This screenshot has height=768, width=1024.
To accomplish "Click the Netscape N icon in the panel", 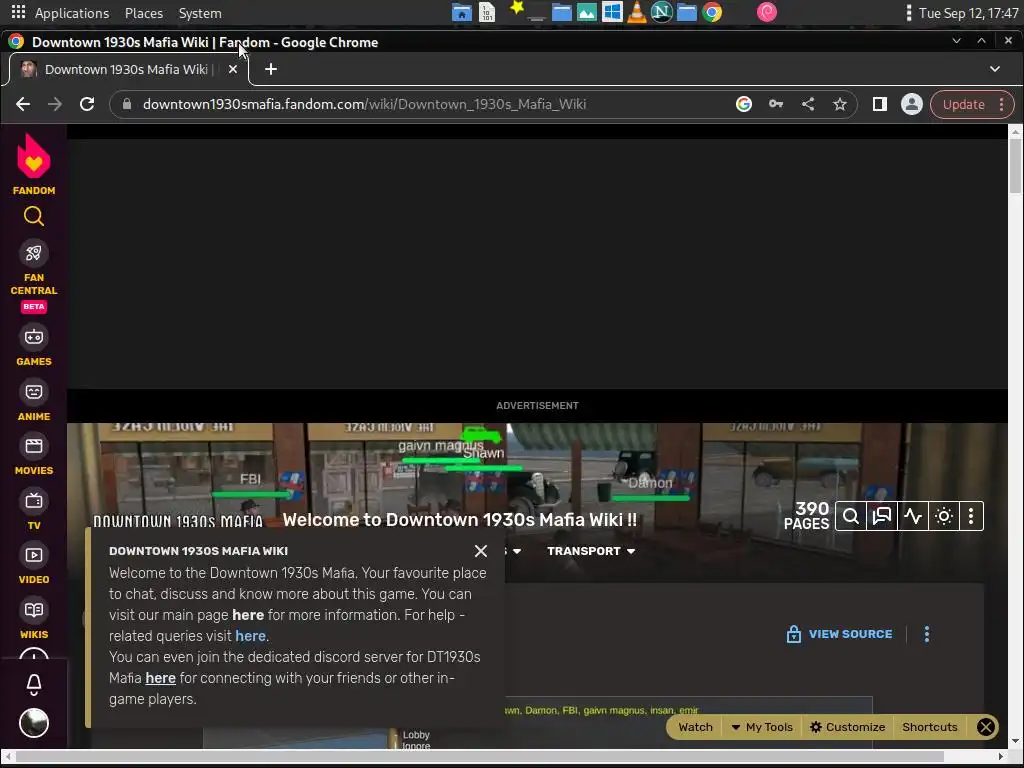I will (662, 12).
